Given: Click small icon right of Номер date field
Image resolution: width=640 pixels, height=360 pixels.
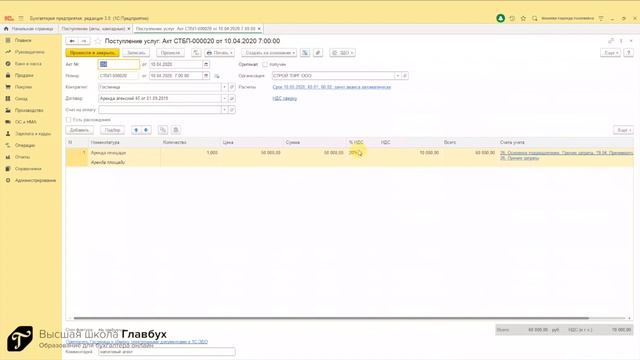Looking at the screenshot, I should click(217, 76).
